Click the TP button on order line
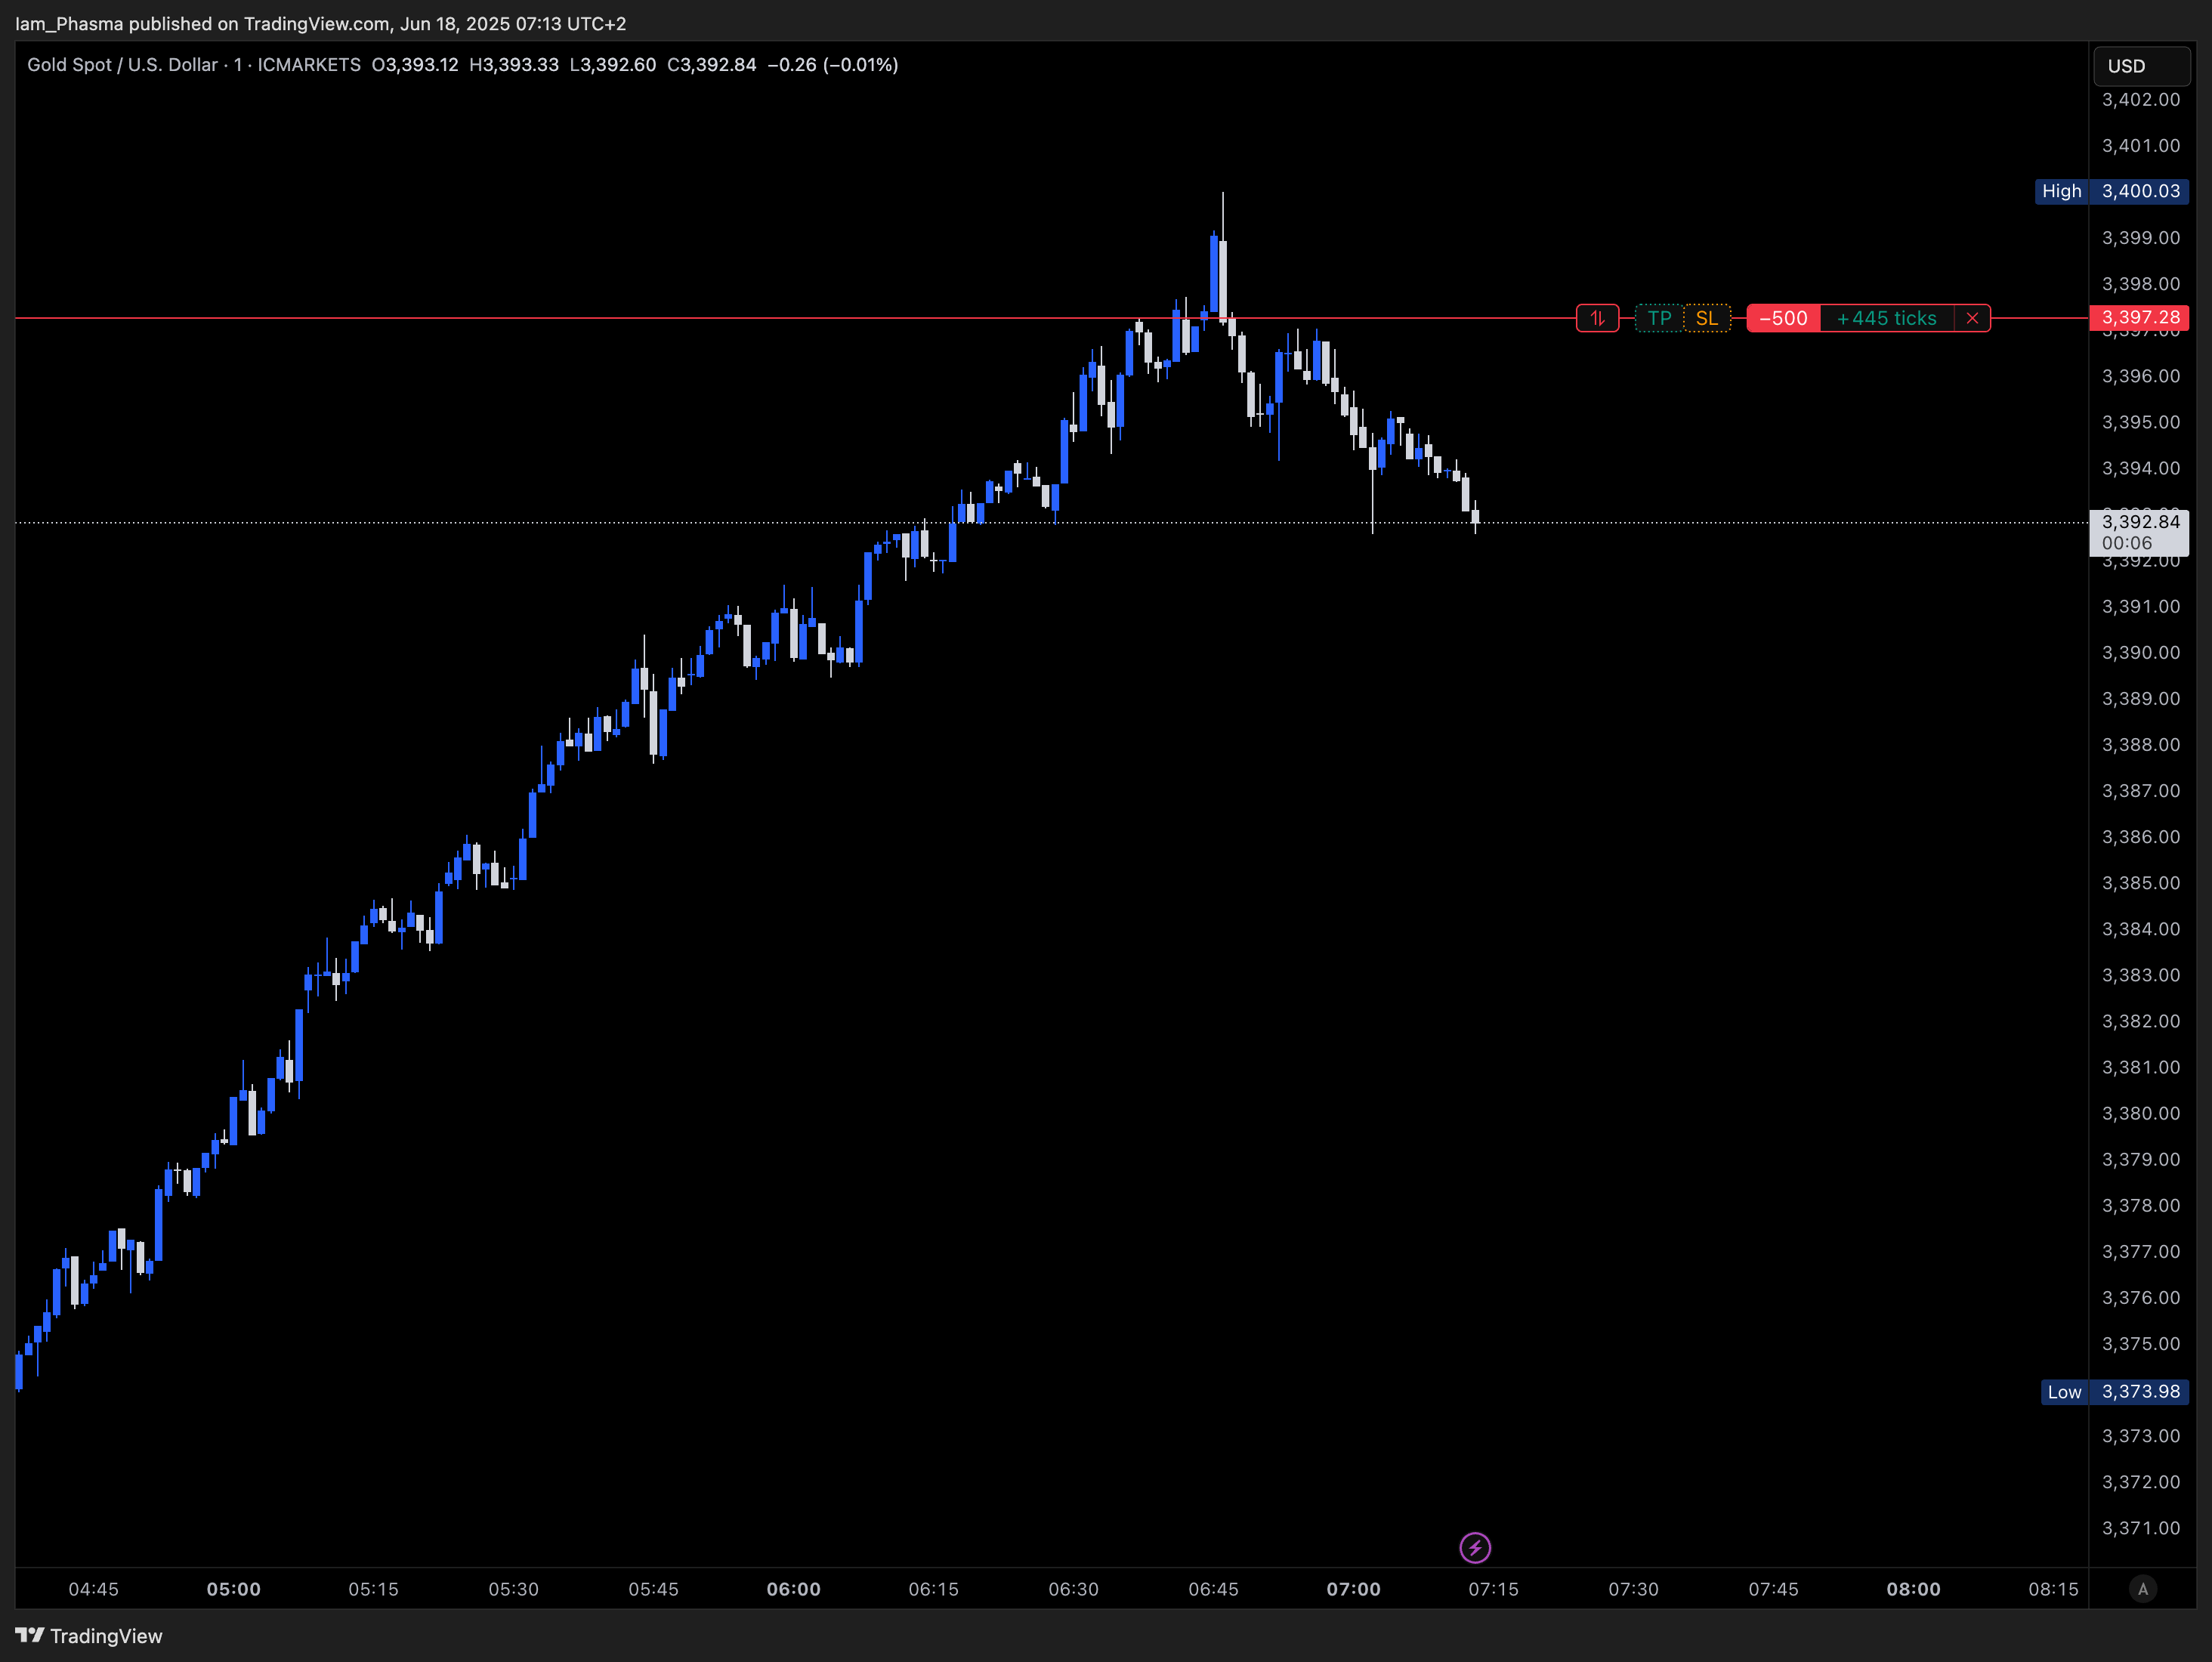 1659,318
